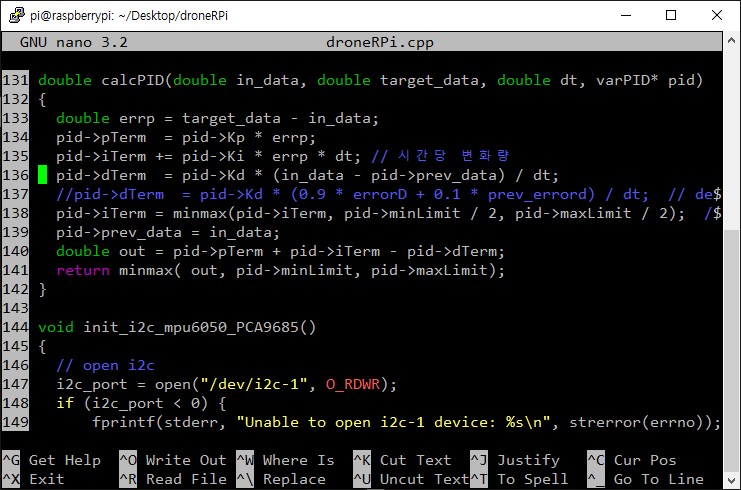Screen dimensions: 741x490
Task: Click the Where Is shortcut label
Action: (x=298, y=460)
